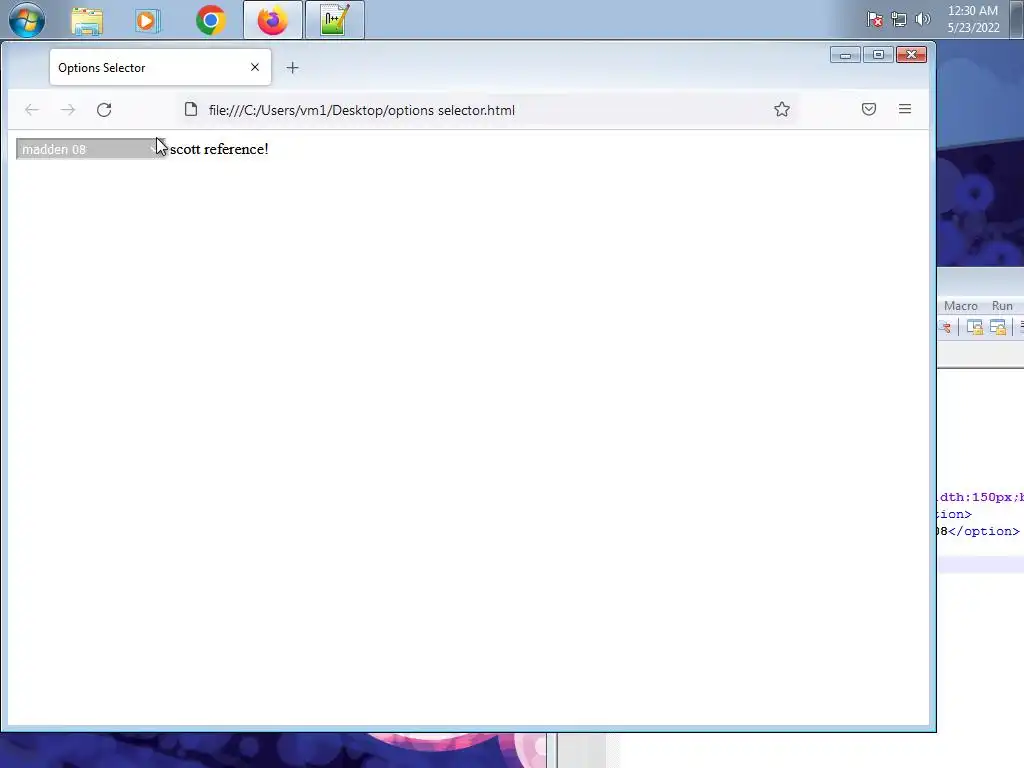Click the Firefox taskbar button
This screenshot has width=1024, height=768.
[272, 20]
